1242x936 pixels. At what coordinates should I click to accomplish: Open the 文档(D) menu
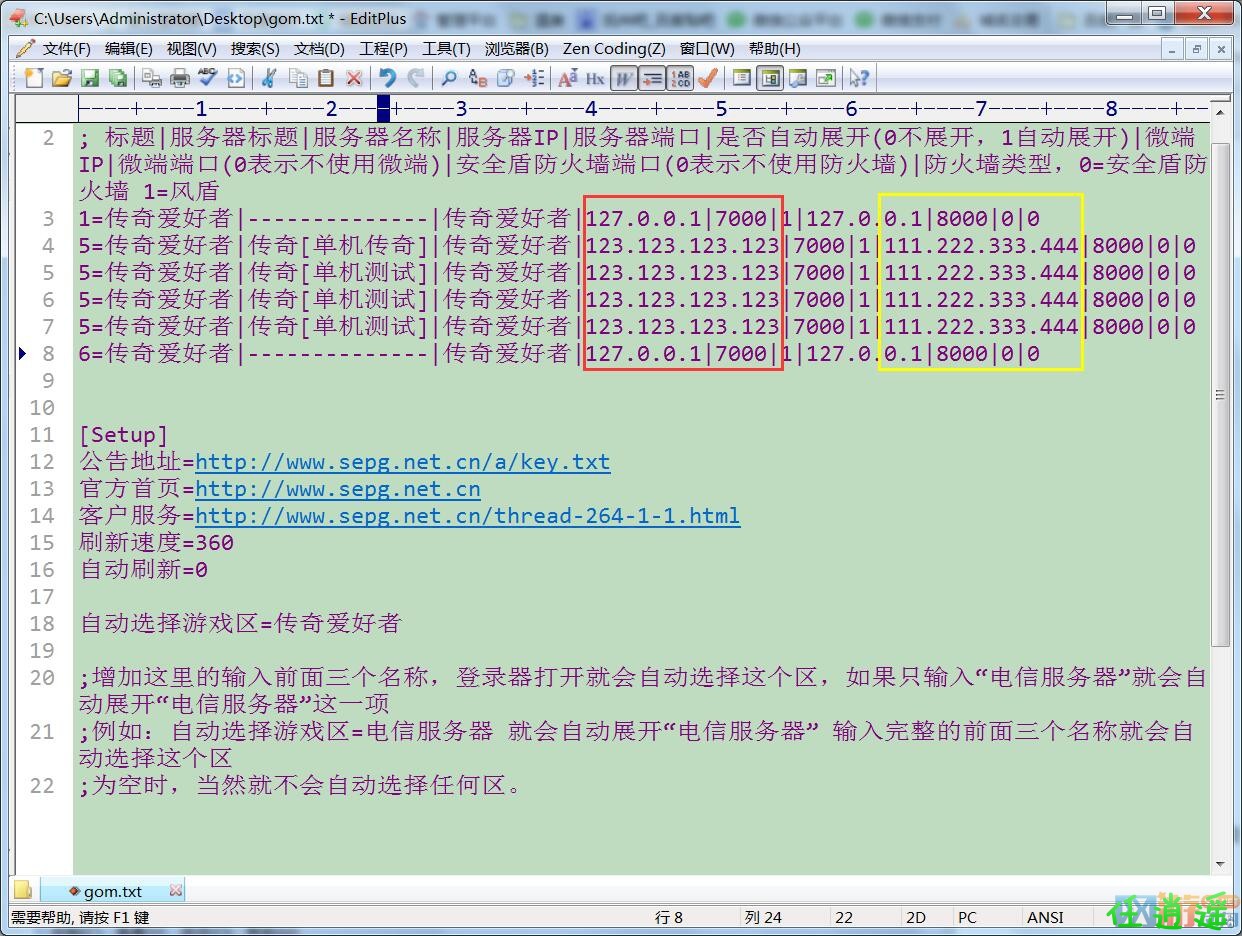point(319,48)
